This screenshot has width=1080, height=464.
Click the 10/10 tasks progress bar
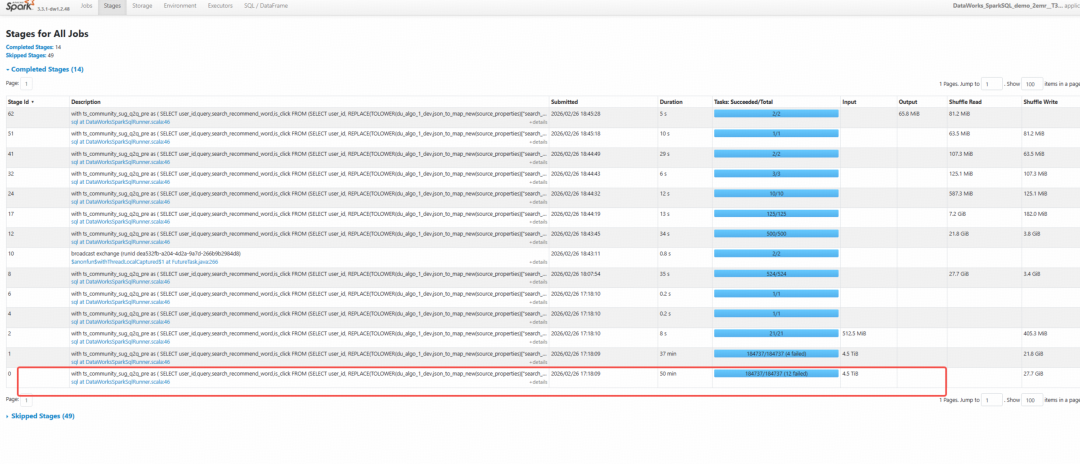coord(776,193)
